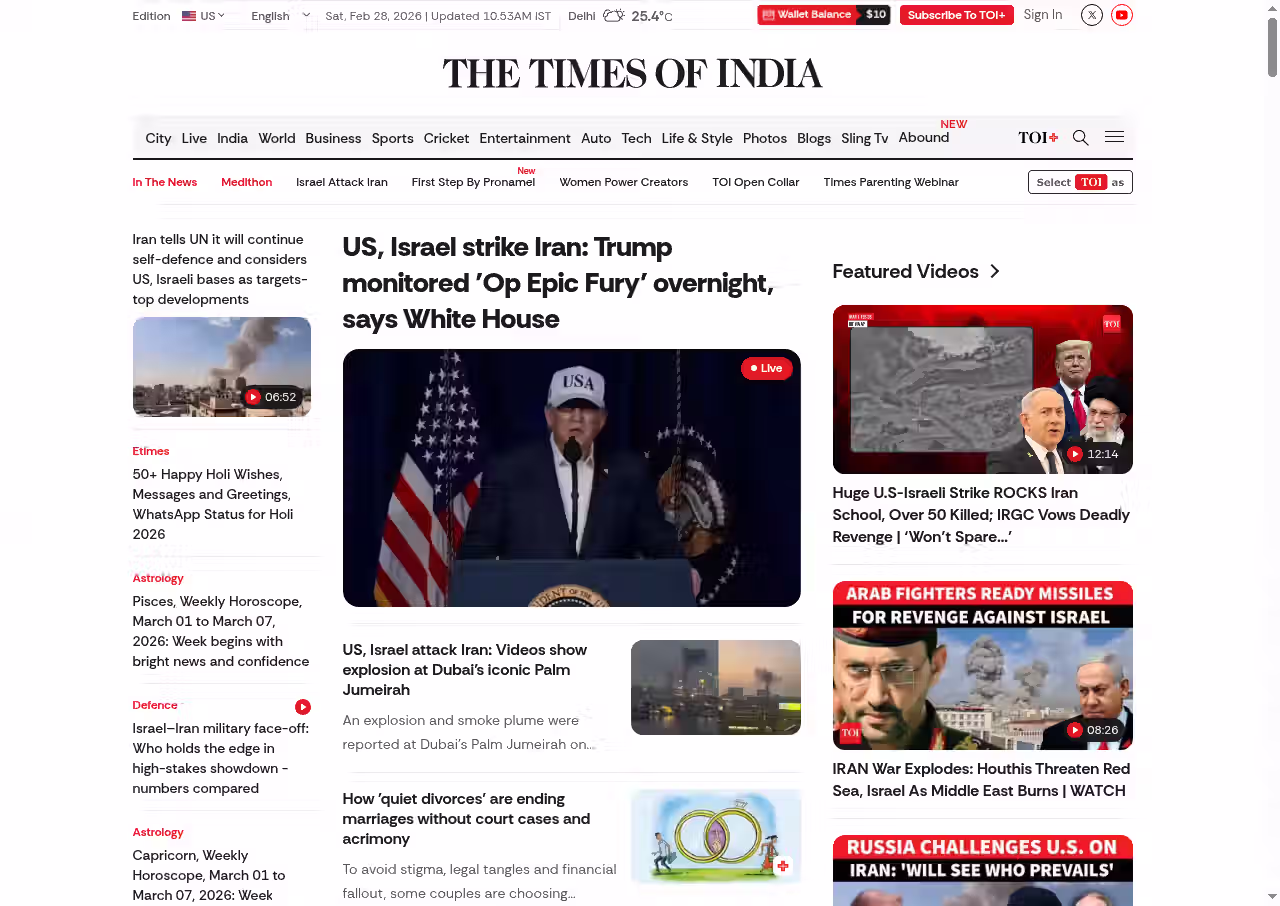
Task: Open the Entertainment menu item
Action: [x=524, y=138]
